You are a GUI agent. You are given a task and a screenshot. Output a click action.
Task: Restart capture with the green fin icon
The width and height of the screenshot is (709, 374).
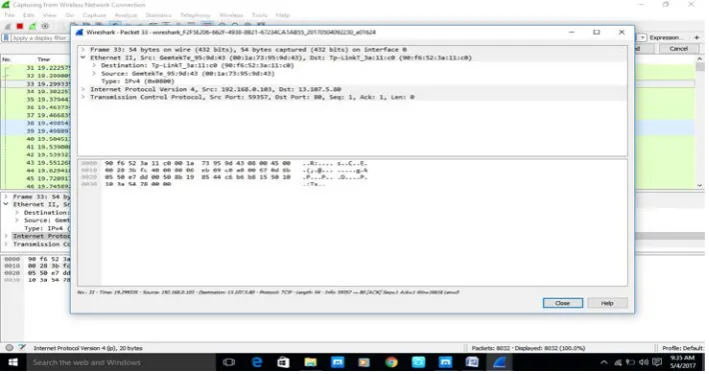[x=32, y=26]
